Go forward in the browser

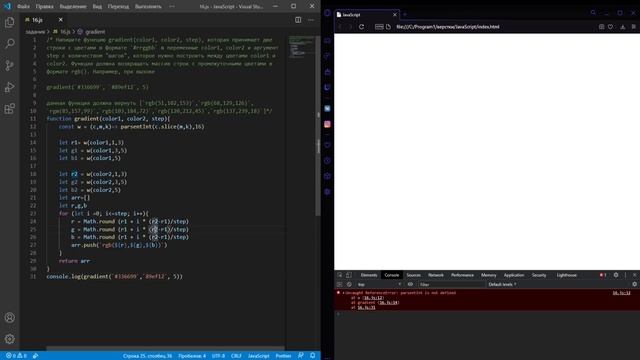point(350,27)
